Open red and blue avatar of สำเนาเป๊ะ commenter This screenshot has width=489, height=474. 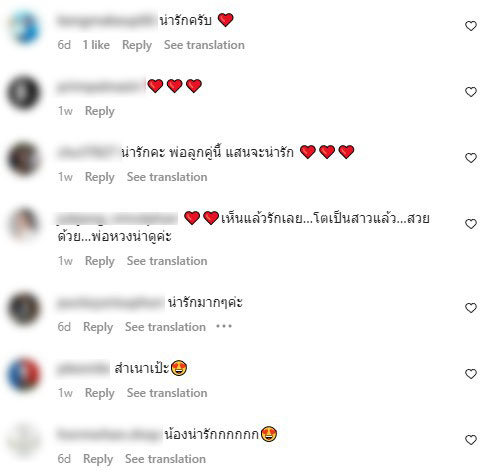tap(24, 375)
